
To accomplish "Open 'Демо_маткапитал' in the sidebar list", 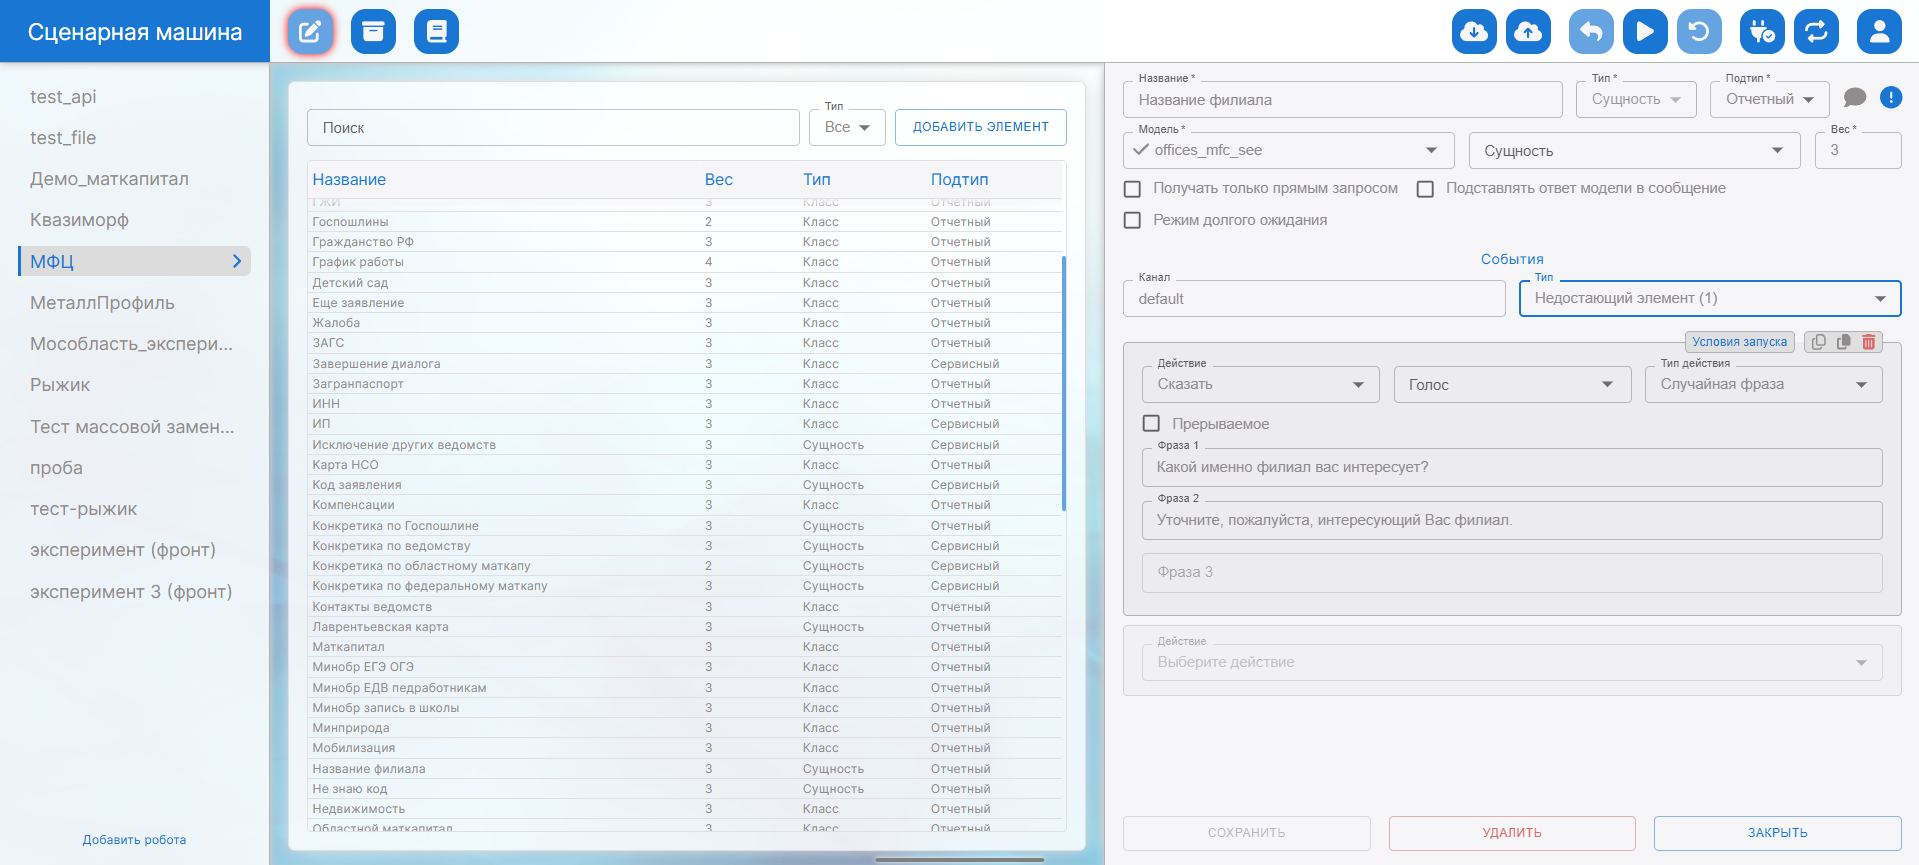I will 109,179.
